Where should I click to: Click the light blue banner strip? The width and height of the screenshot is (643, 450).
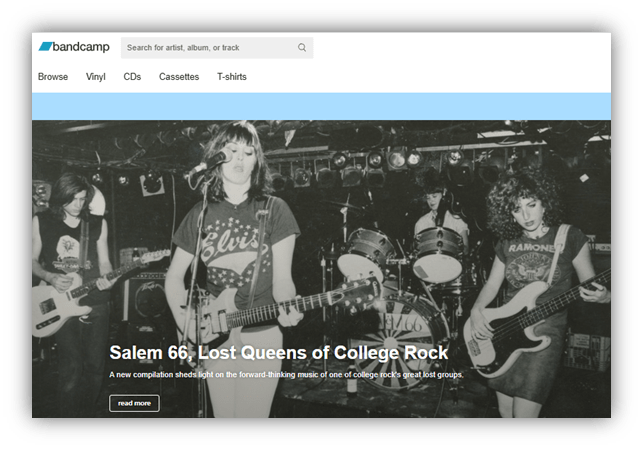[x=321, y=106]
